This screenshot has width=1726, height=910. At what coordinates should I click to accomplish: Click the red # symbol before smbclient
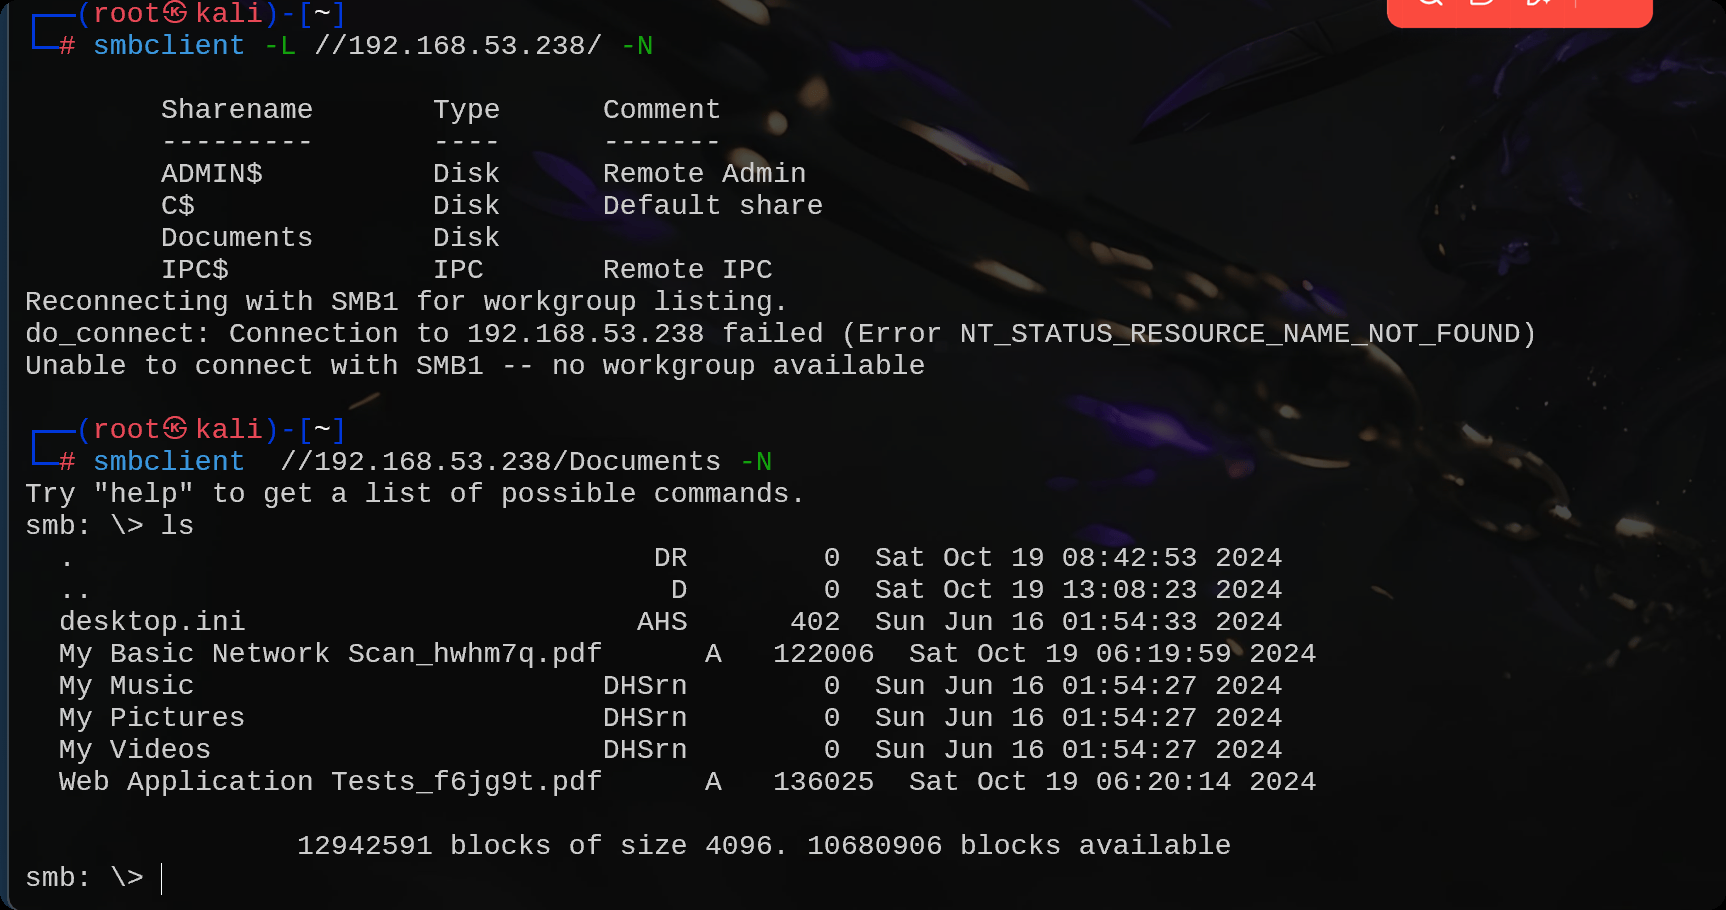pos(65,46)
